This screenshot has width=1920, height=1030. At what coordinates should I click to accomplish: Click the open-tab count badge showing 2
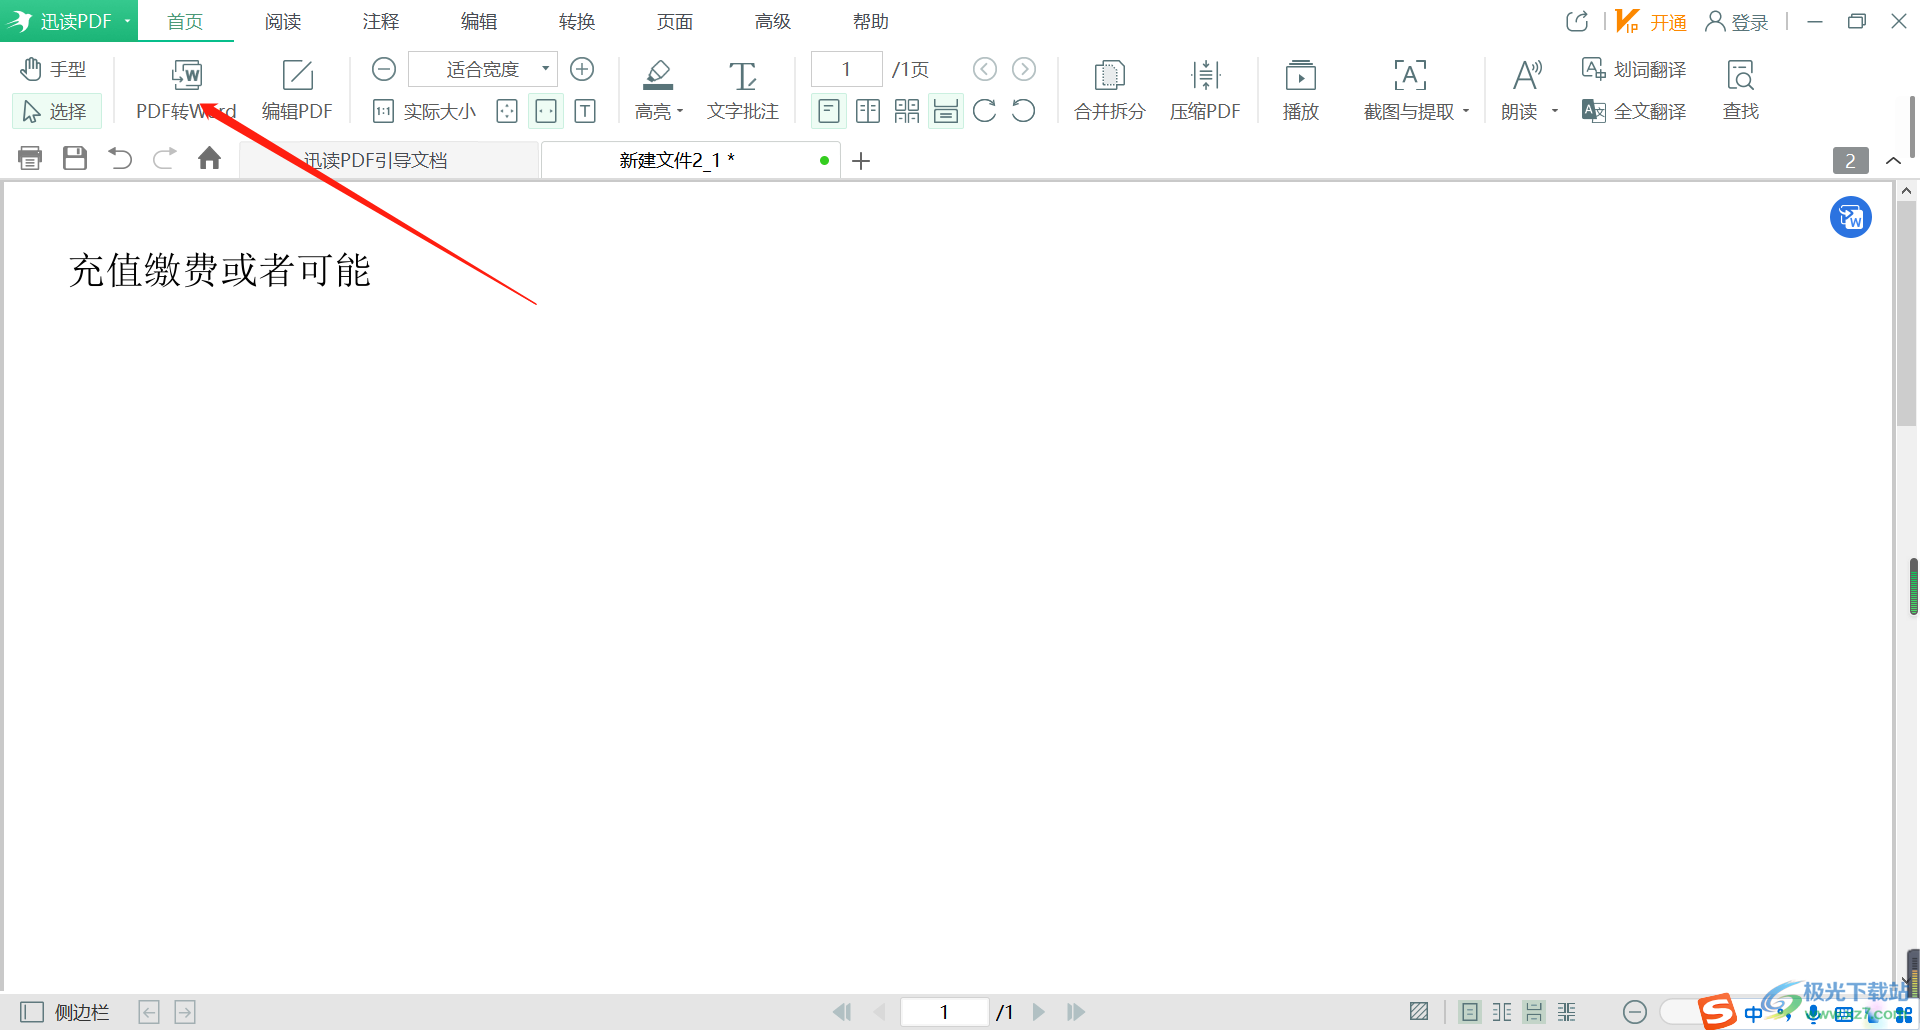coord(1850,160)
